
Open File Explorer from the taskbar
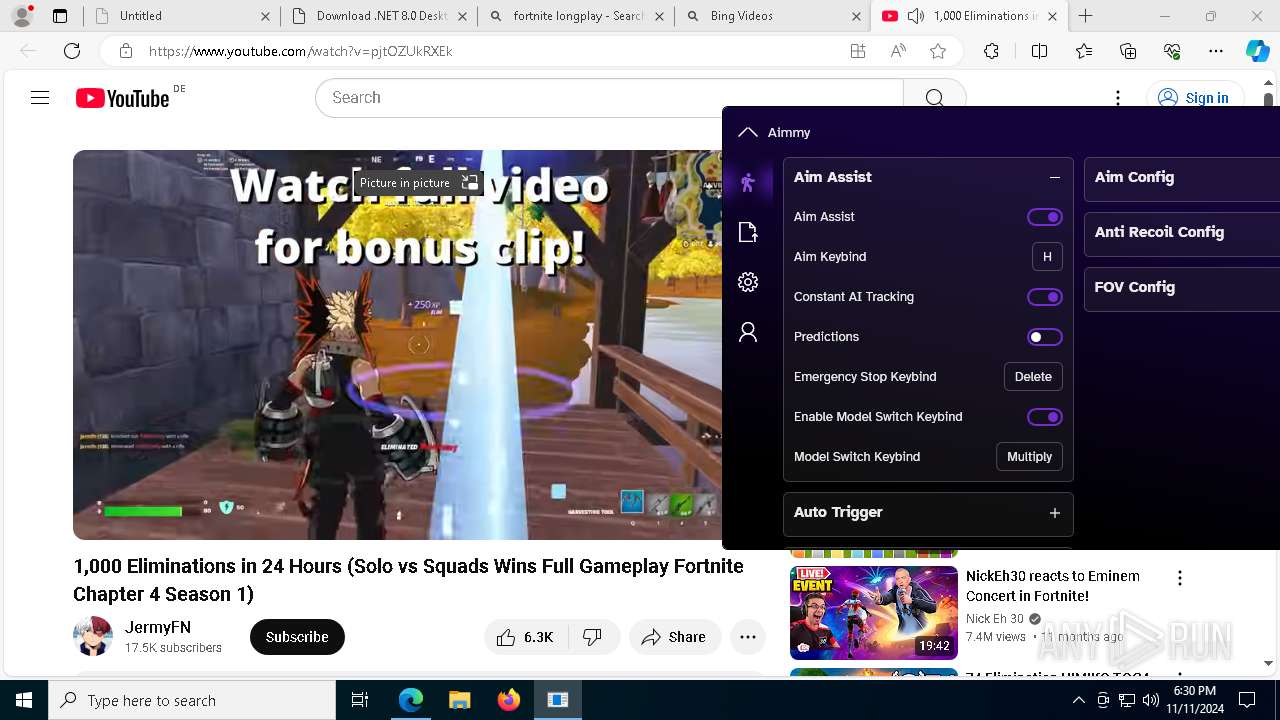459,700
